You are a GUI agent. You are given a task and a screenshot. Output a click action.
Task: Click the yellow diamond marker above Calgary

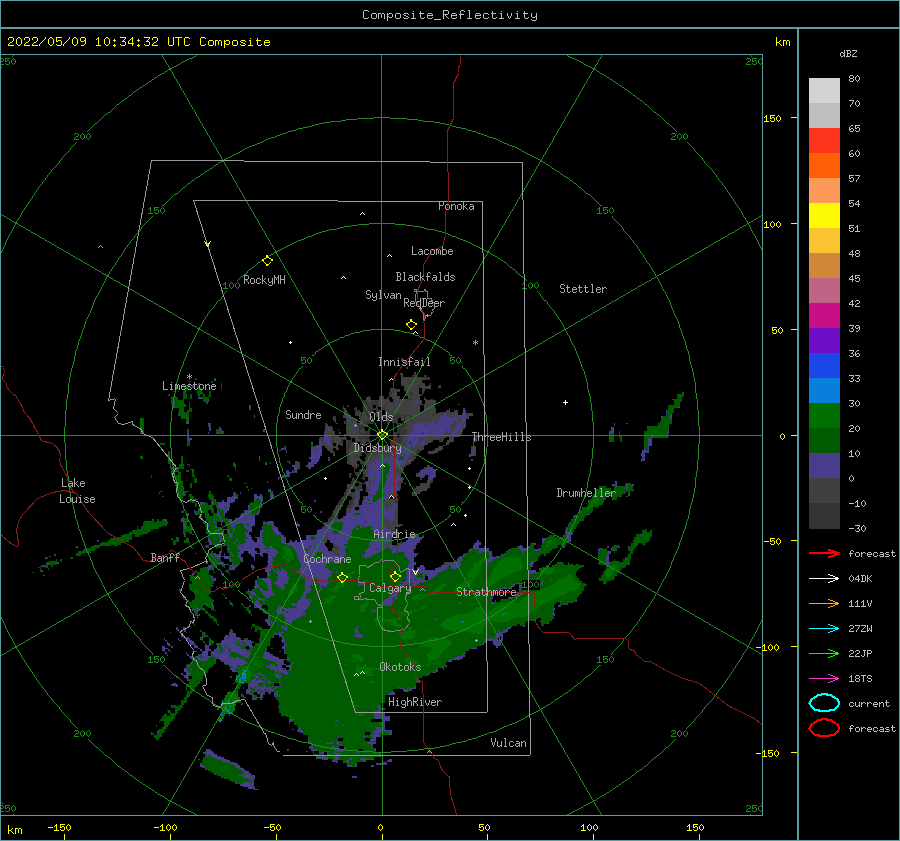tap(395, 576)
